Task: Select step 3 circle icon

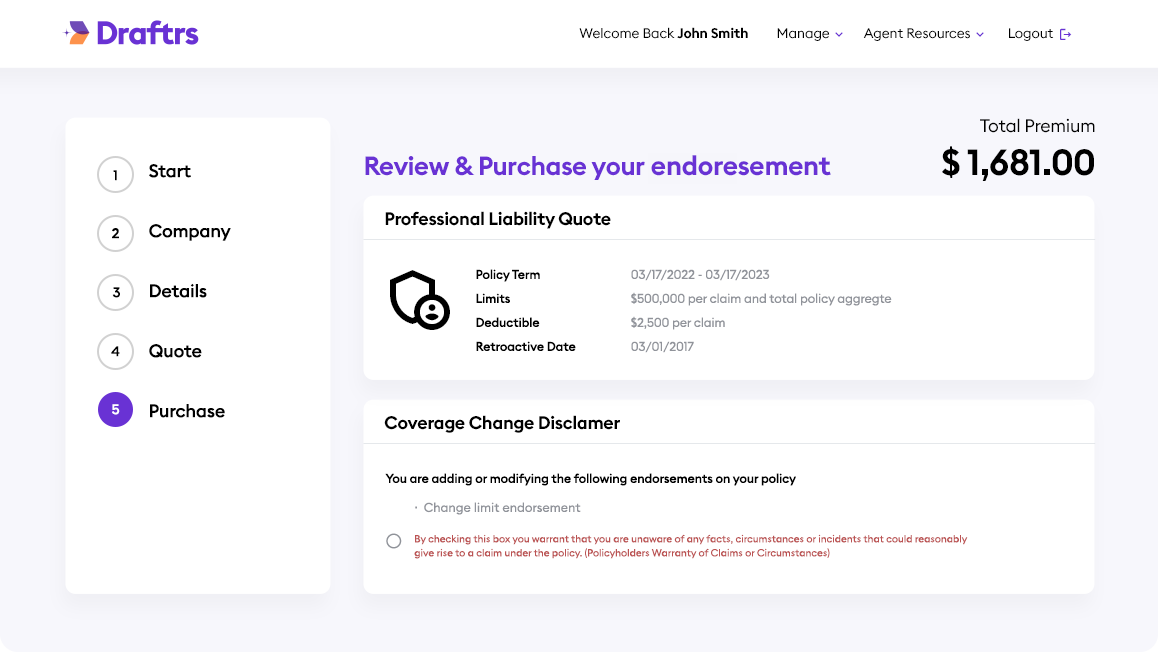Action: point(115,293)
